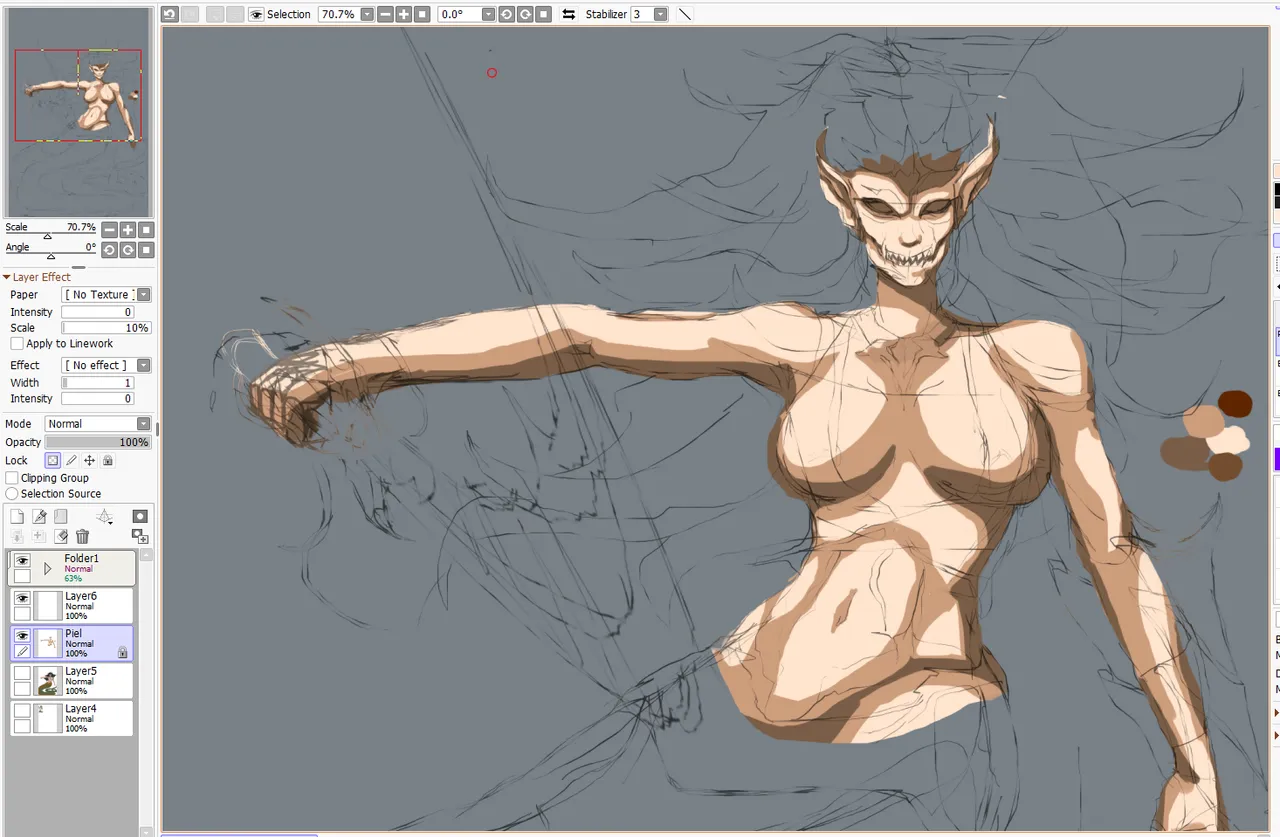Image resolution: width=1280 pixels, height=837 pixels.
Task: Expand the Folder1 group triangle
Action: point(47,568)
